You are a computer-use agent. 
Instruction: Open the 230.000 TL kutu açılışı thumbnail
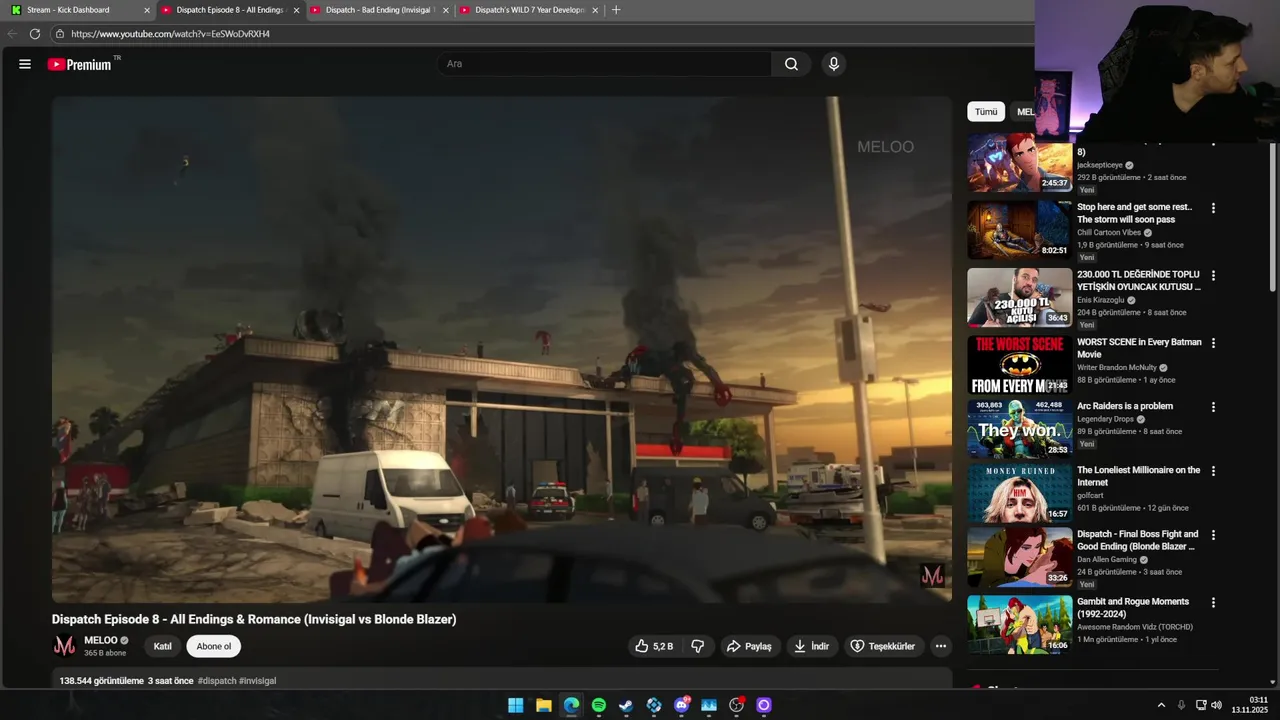pos(1019,297)
